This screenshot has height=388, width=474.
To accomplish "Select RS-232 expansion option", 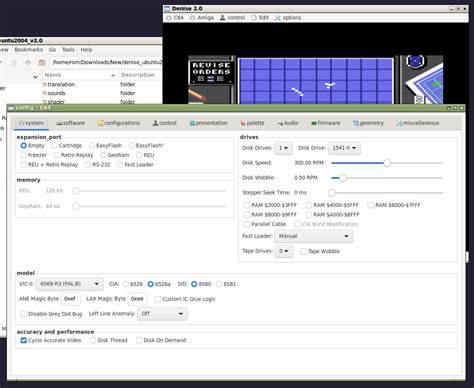I will click(88, 165).
